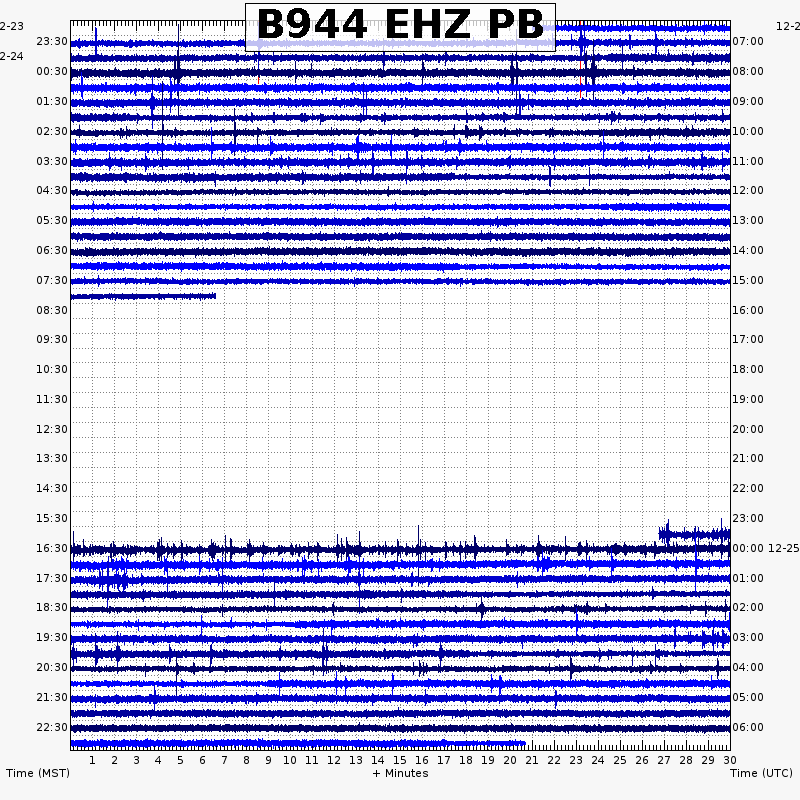Viewport: 800px width, 800px height.
Task: Select the 04:30 MST row label
Action: coord(52,191)
